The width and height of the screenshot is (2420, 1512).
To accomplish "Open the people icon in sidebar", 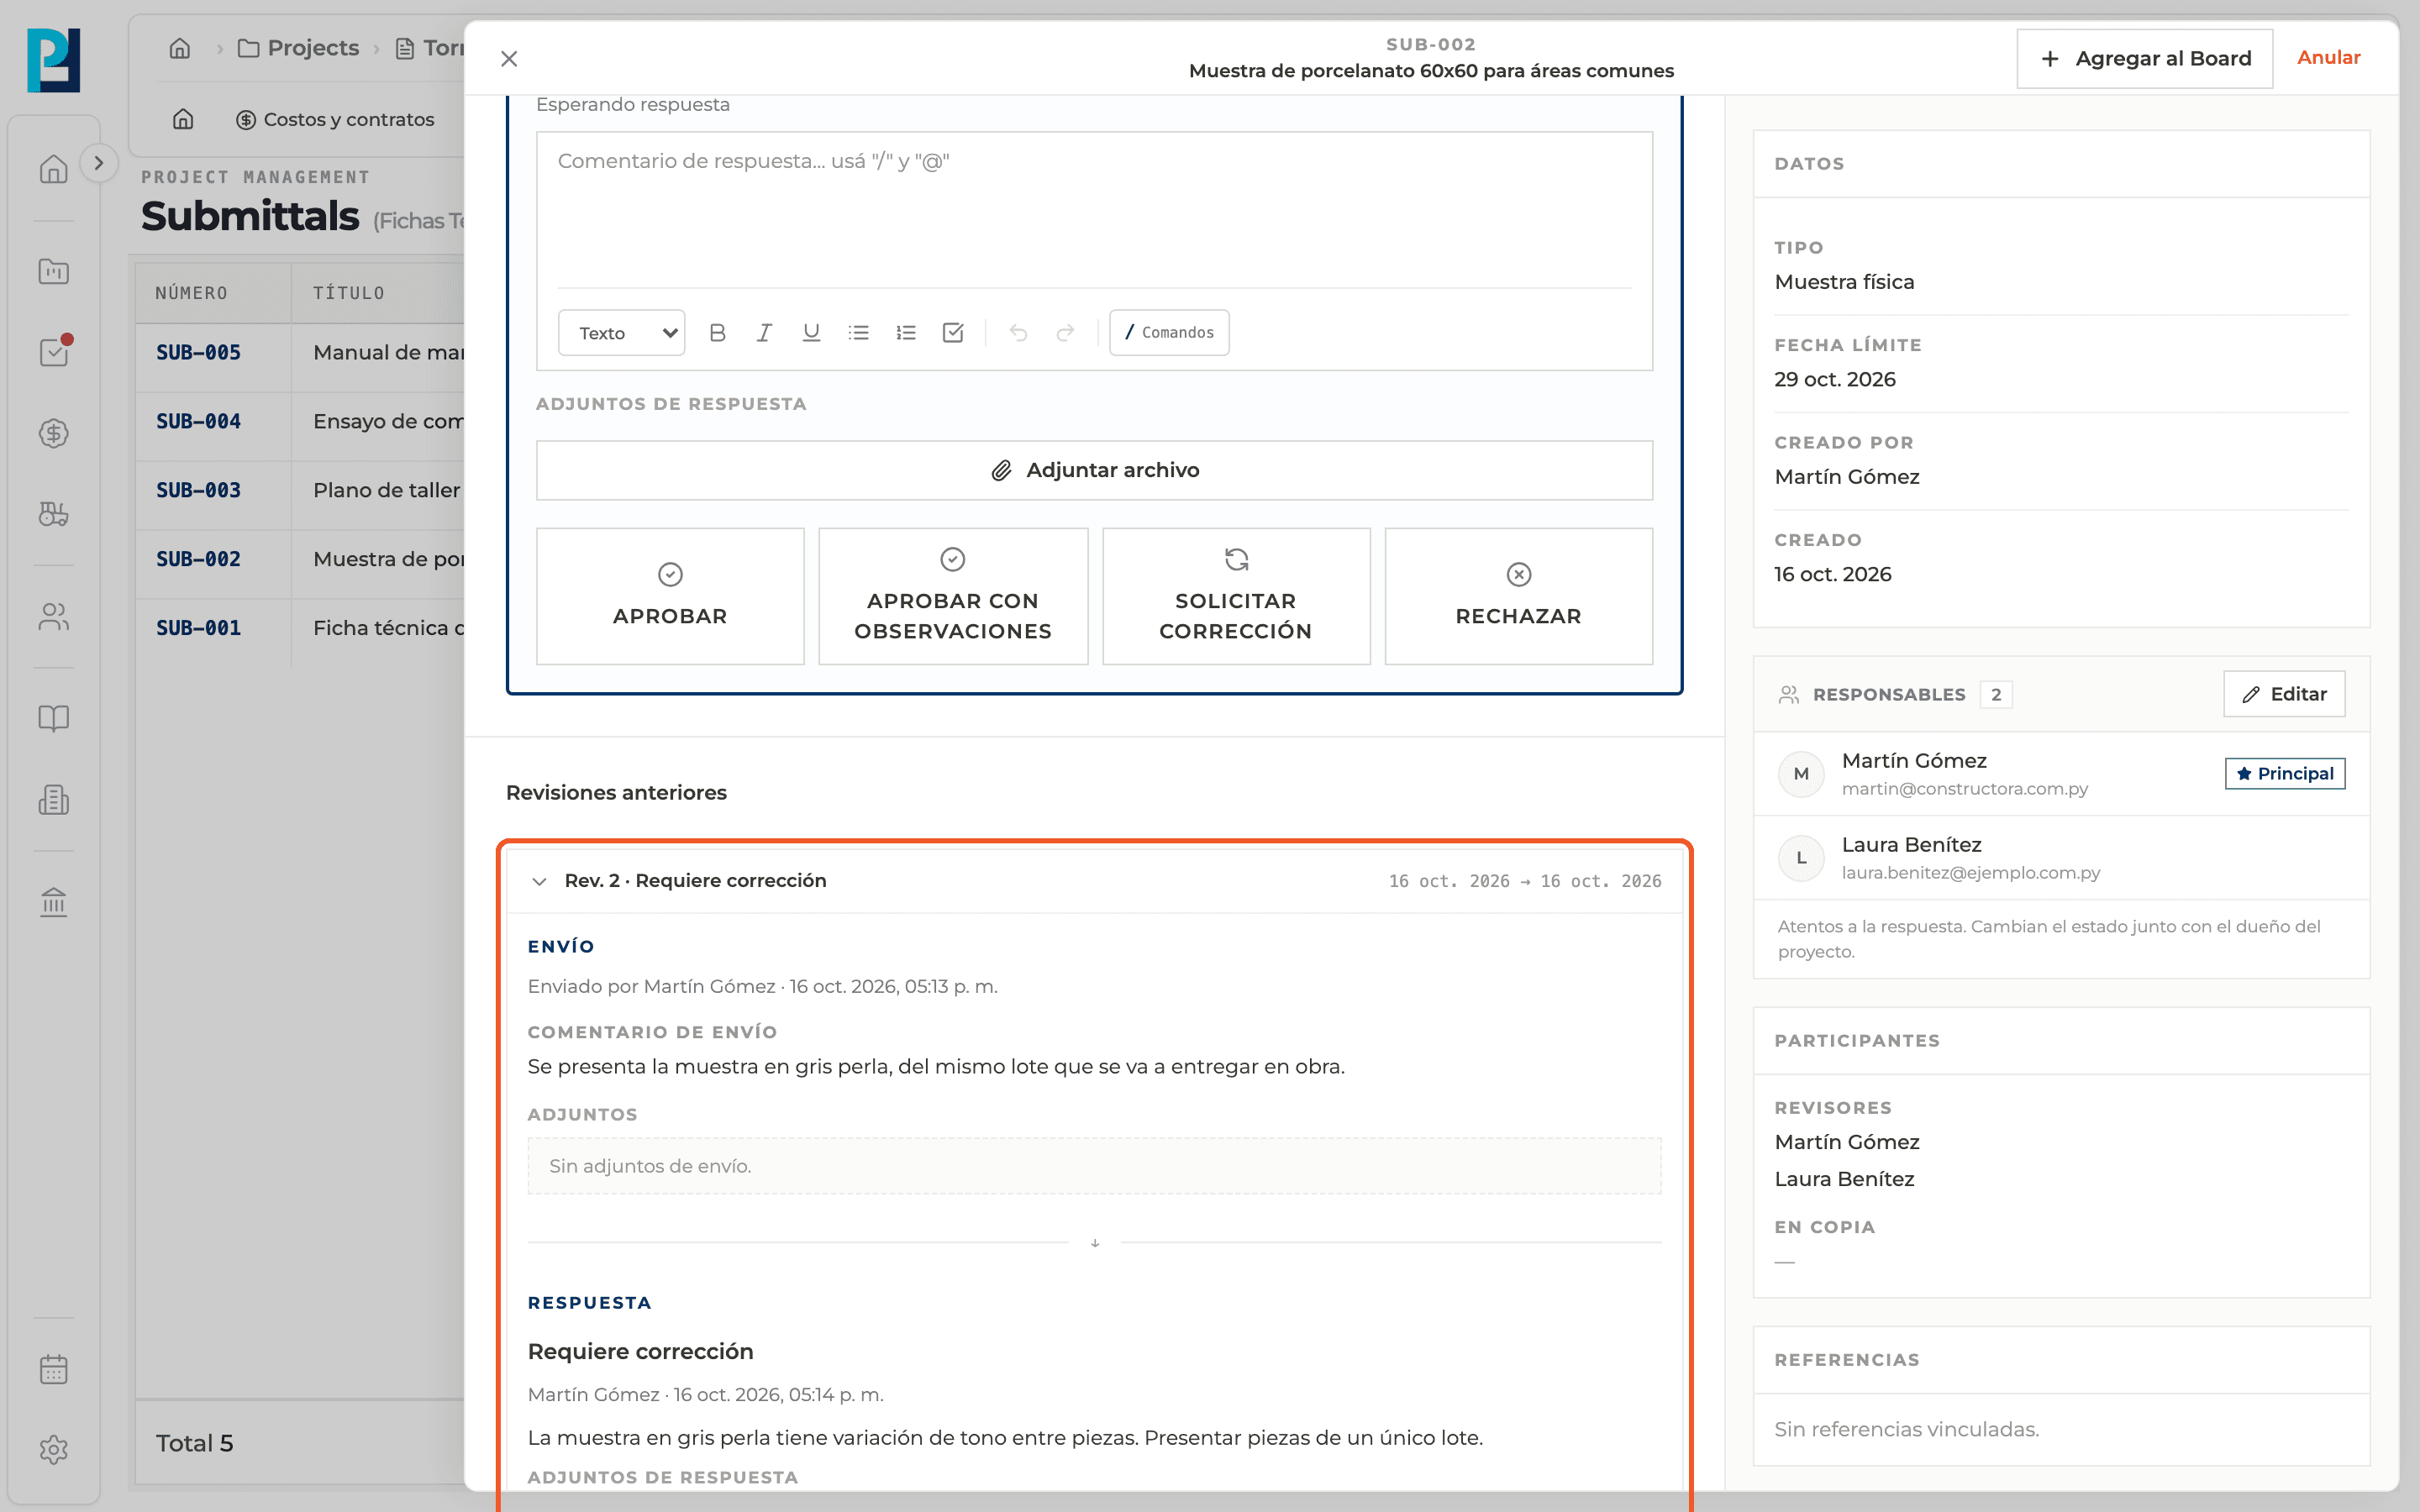I will coord(54,617).
